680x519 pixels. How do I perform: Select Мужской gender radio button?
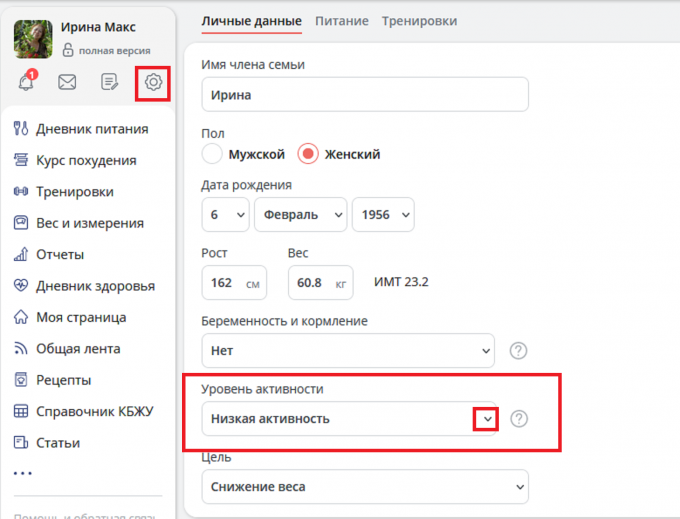(212, 154)
